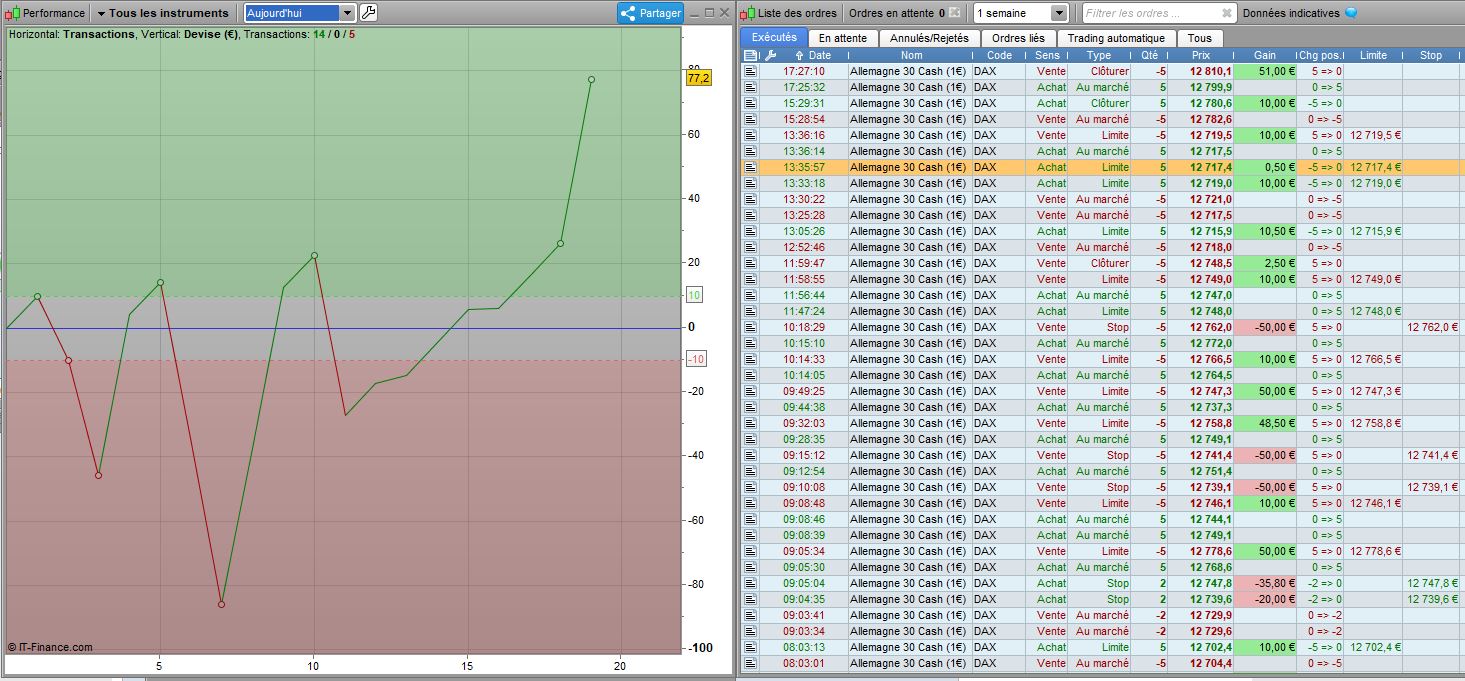Click the wrench icon in the orders table header

pos(770,55)
